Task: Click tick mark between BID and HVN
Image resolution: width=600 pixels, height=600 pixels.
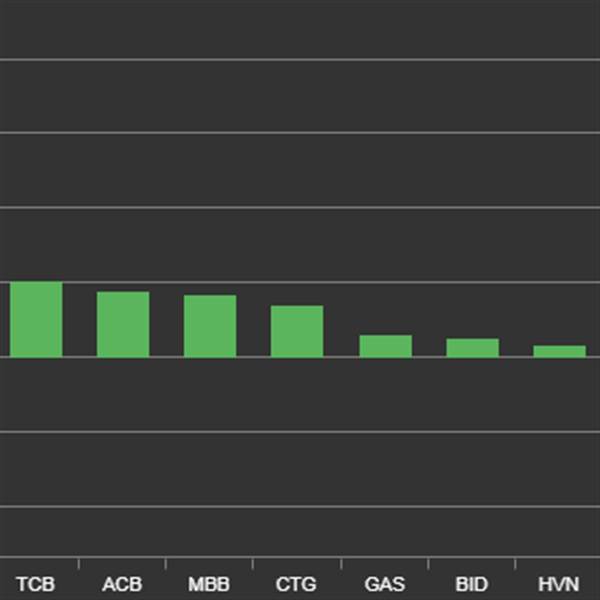Action: [515, 564]
